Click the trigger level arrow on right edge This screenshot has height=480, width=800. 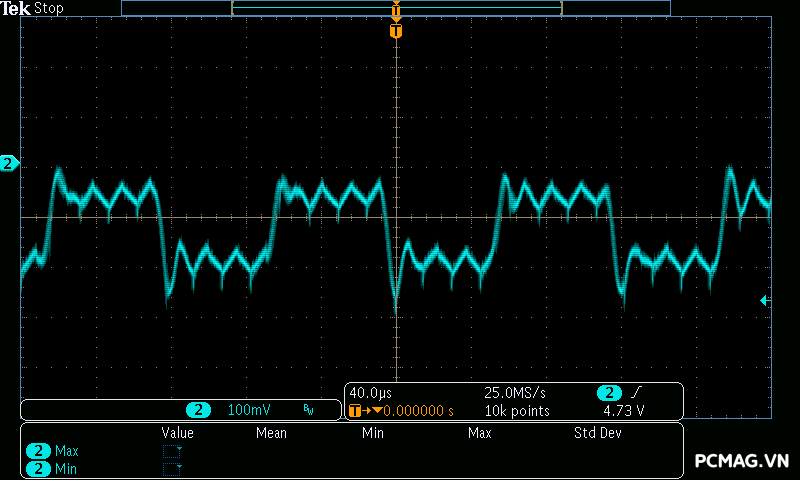click(765, 300)
